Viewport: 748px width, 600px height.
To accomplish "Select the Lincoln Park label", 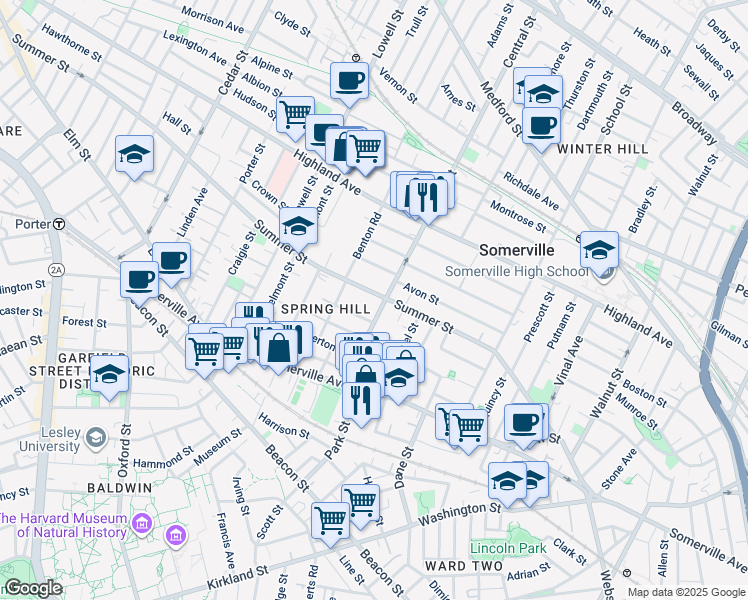I will [508, 548].
